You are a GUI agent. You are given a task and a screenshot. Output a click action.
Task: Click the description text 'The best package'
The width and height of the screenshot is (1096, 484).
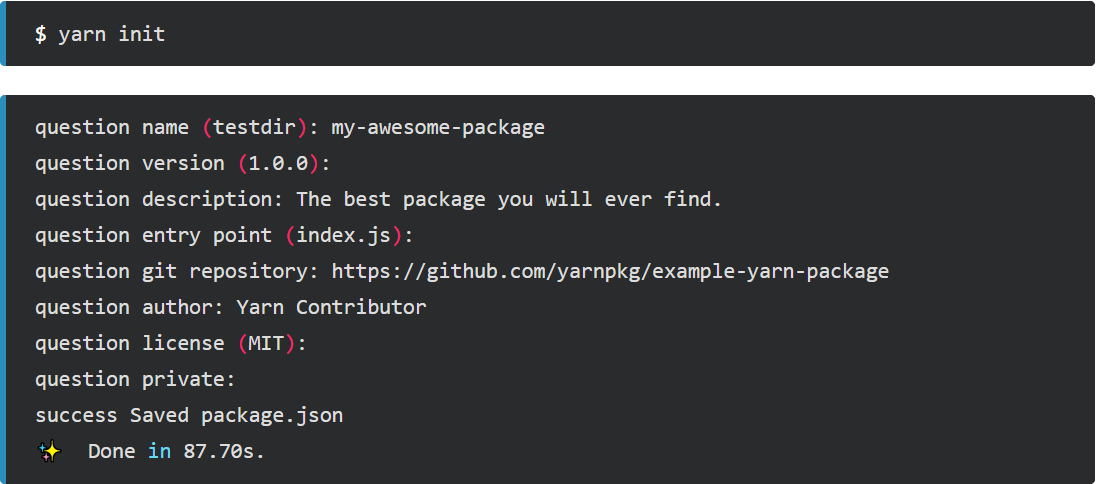tap(391, 200)
